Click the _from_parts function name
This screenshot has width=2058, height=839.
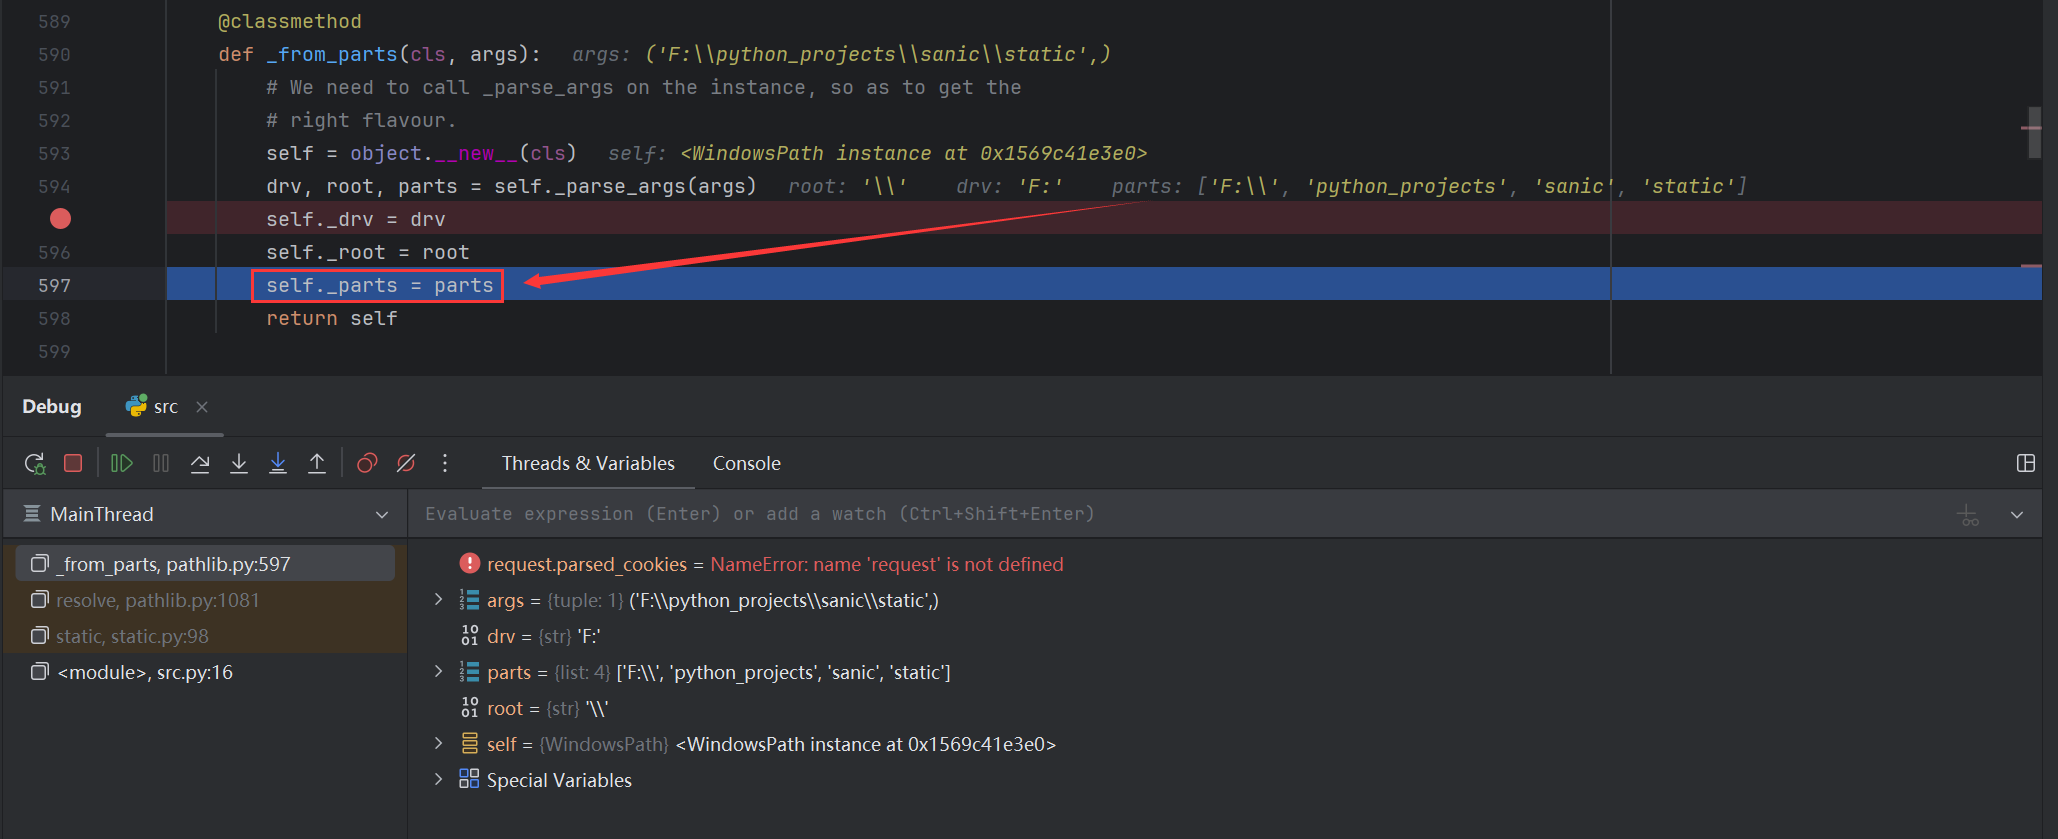[x=332, y=54]
